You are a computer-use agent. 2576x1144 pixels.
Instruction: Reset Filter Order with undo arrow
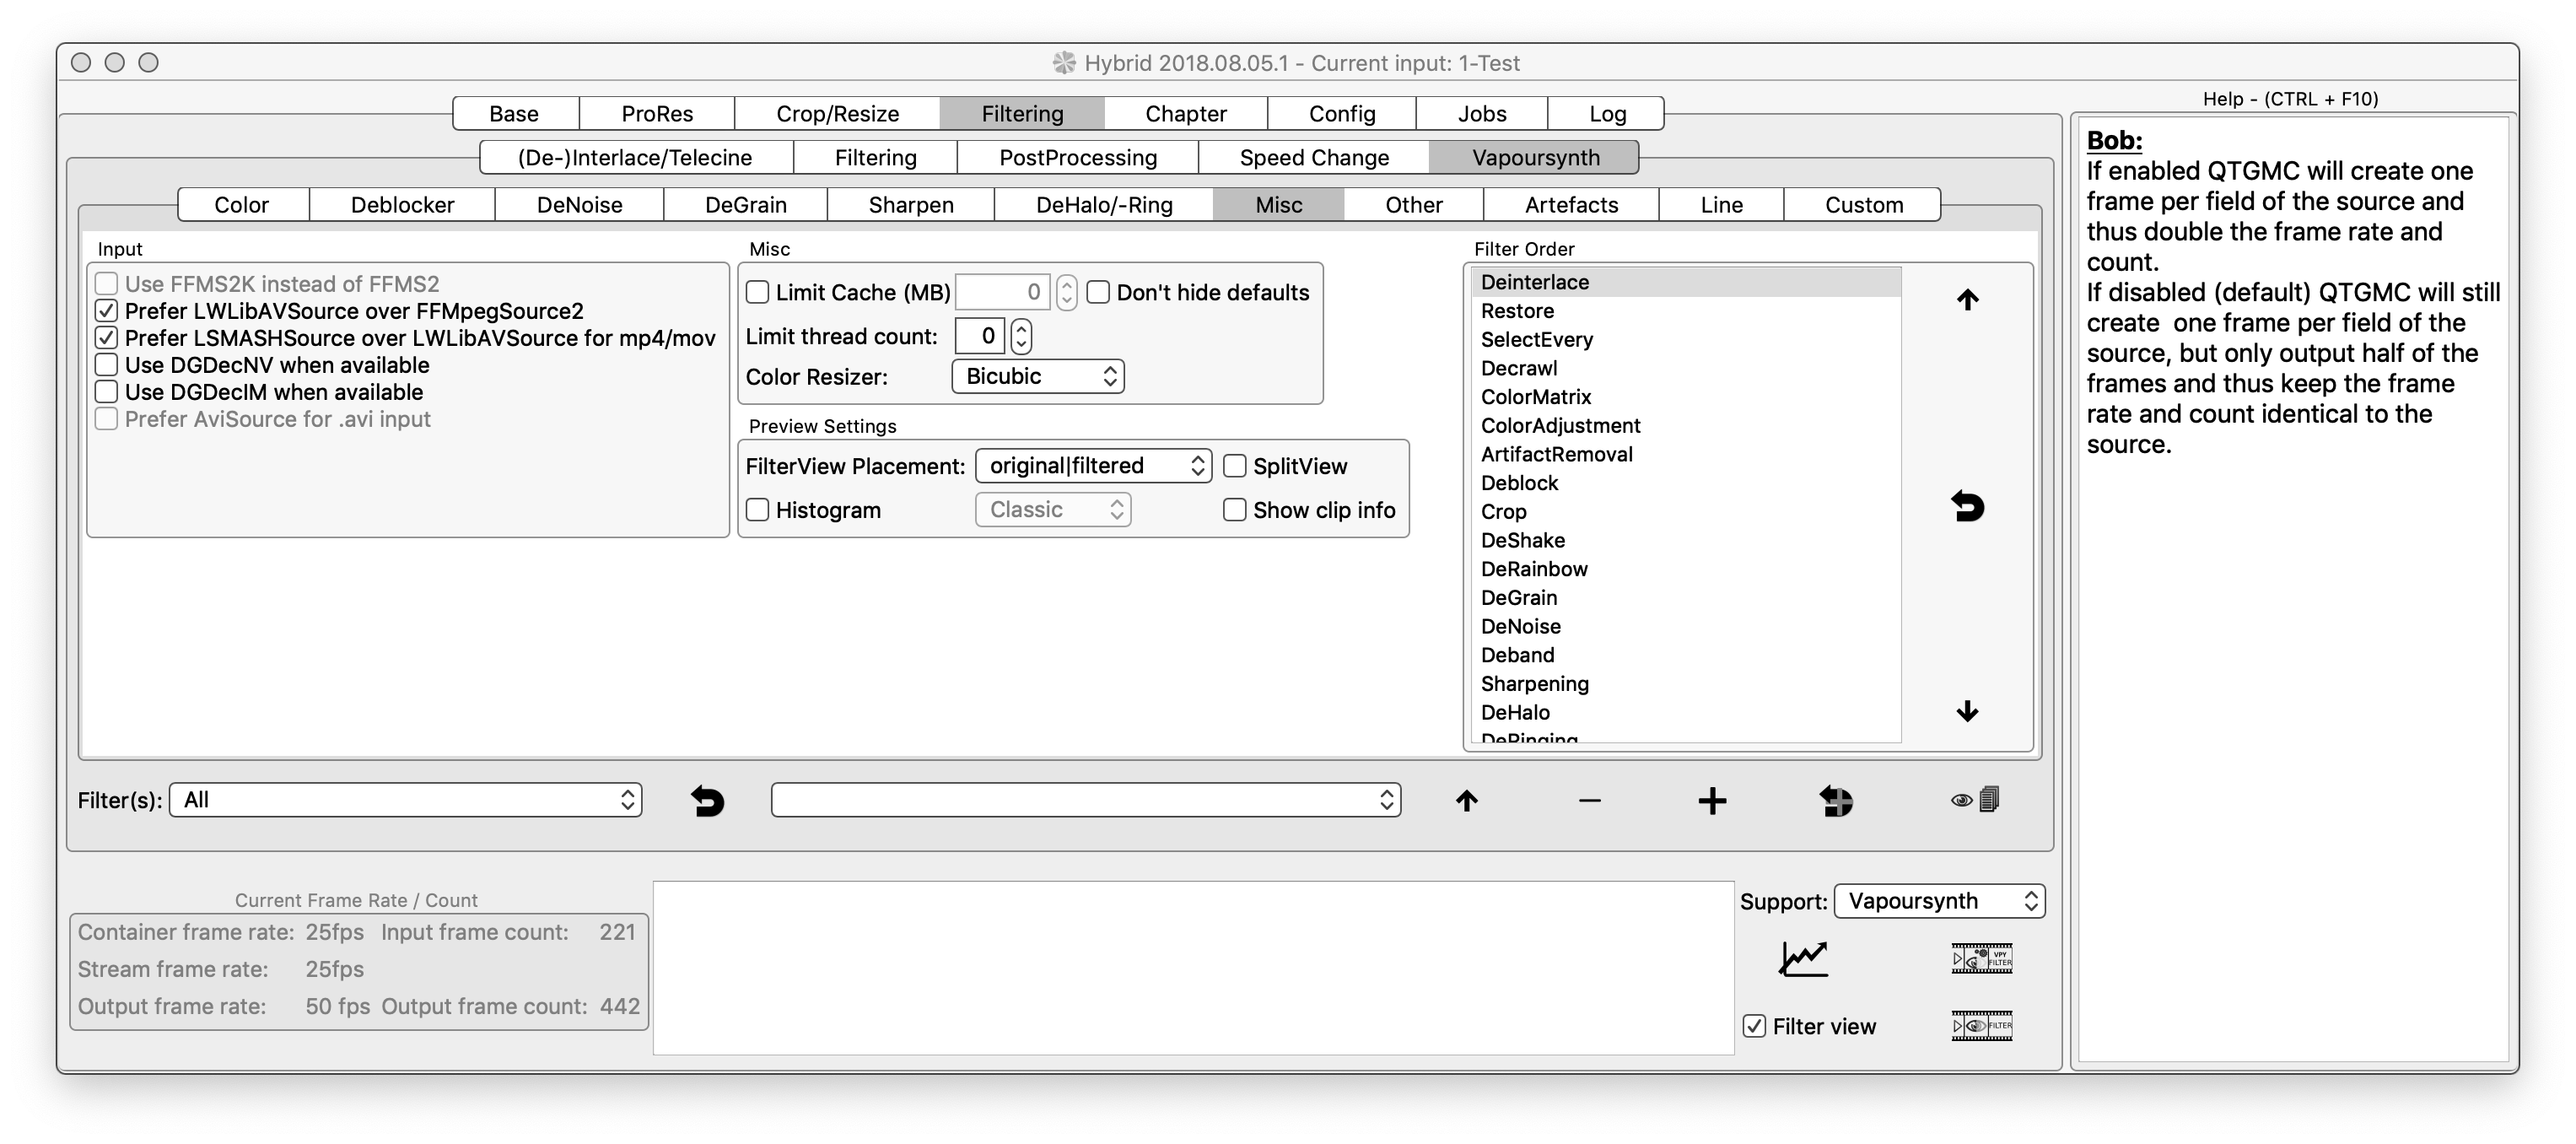[x=1967, y=507]
